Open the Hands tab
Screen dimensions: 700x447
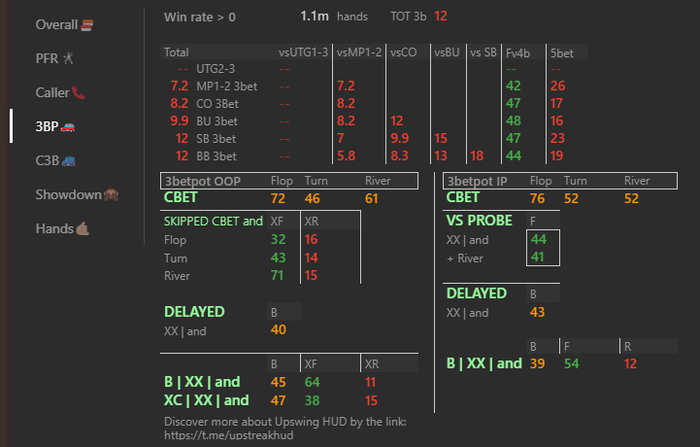point(62,229)
